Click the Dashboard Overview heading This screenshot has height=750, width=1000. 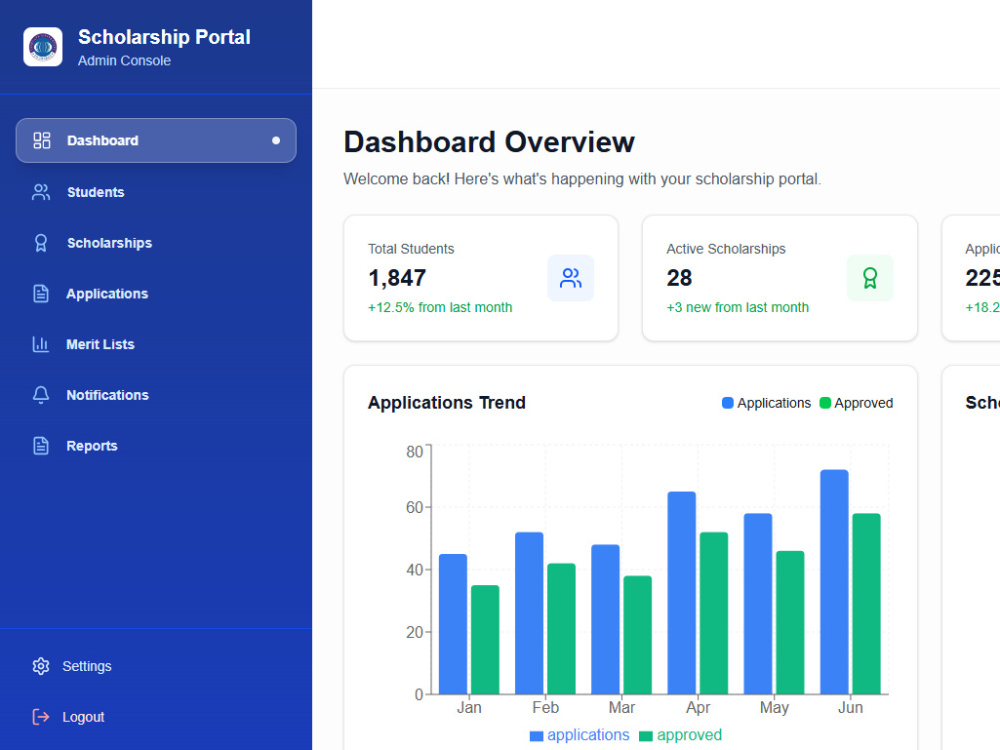[x=489, y=142]
